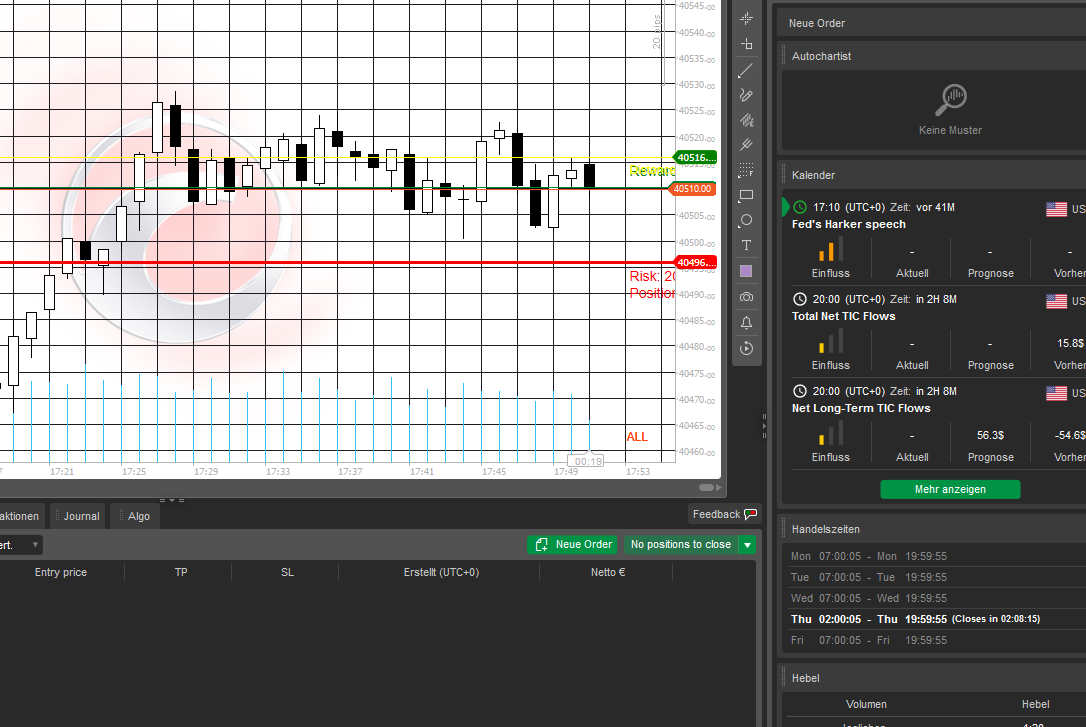1086x727 pixels.
Task: Open the Total Net TIC Flows calendar event
Action: (934, 332)
